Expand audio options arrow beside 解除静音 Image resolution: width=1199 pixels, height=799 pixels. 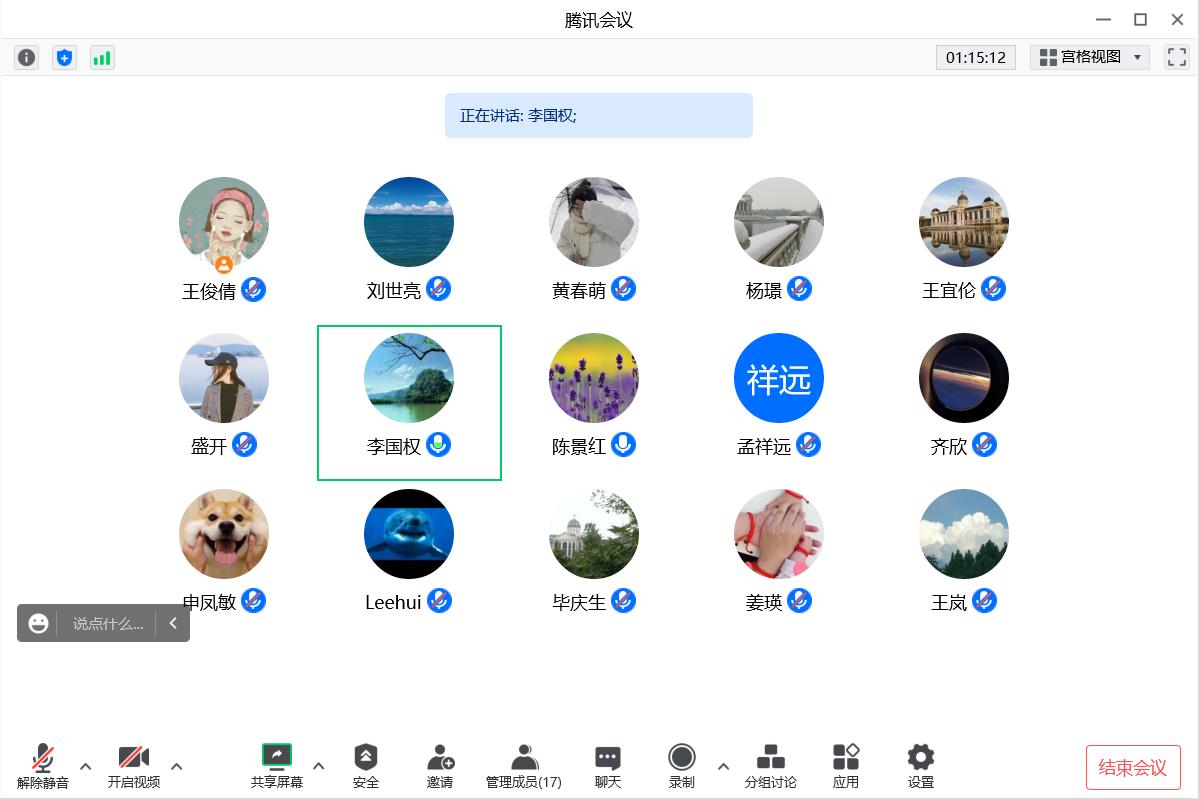tap(85, 767)
